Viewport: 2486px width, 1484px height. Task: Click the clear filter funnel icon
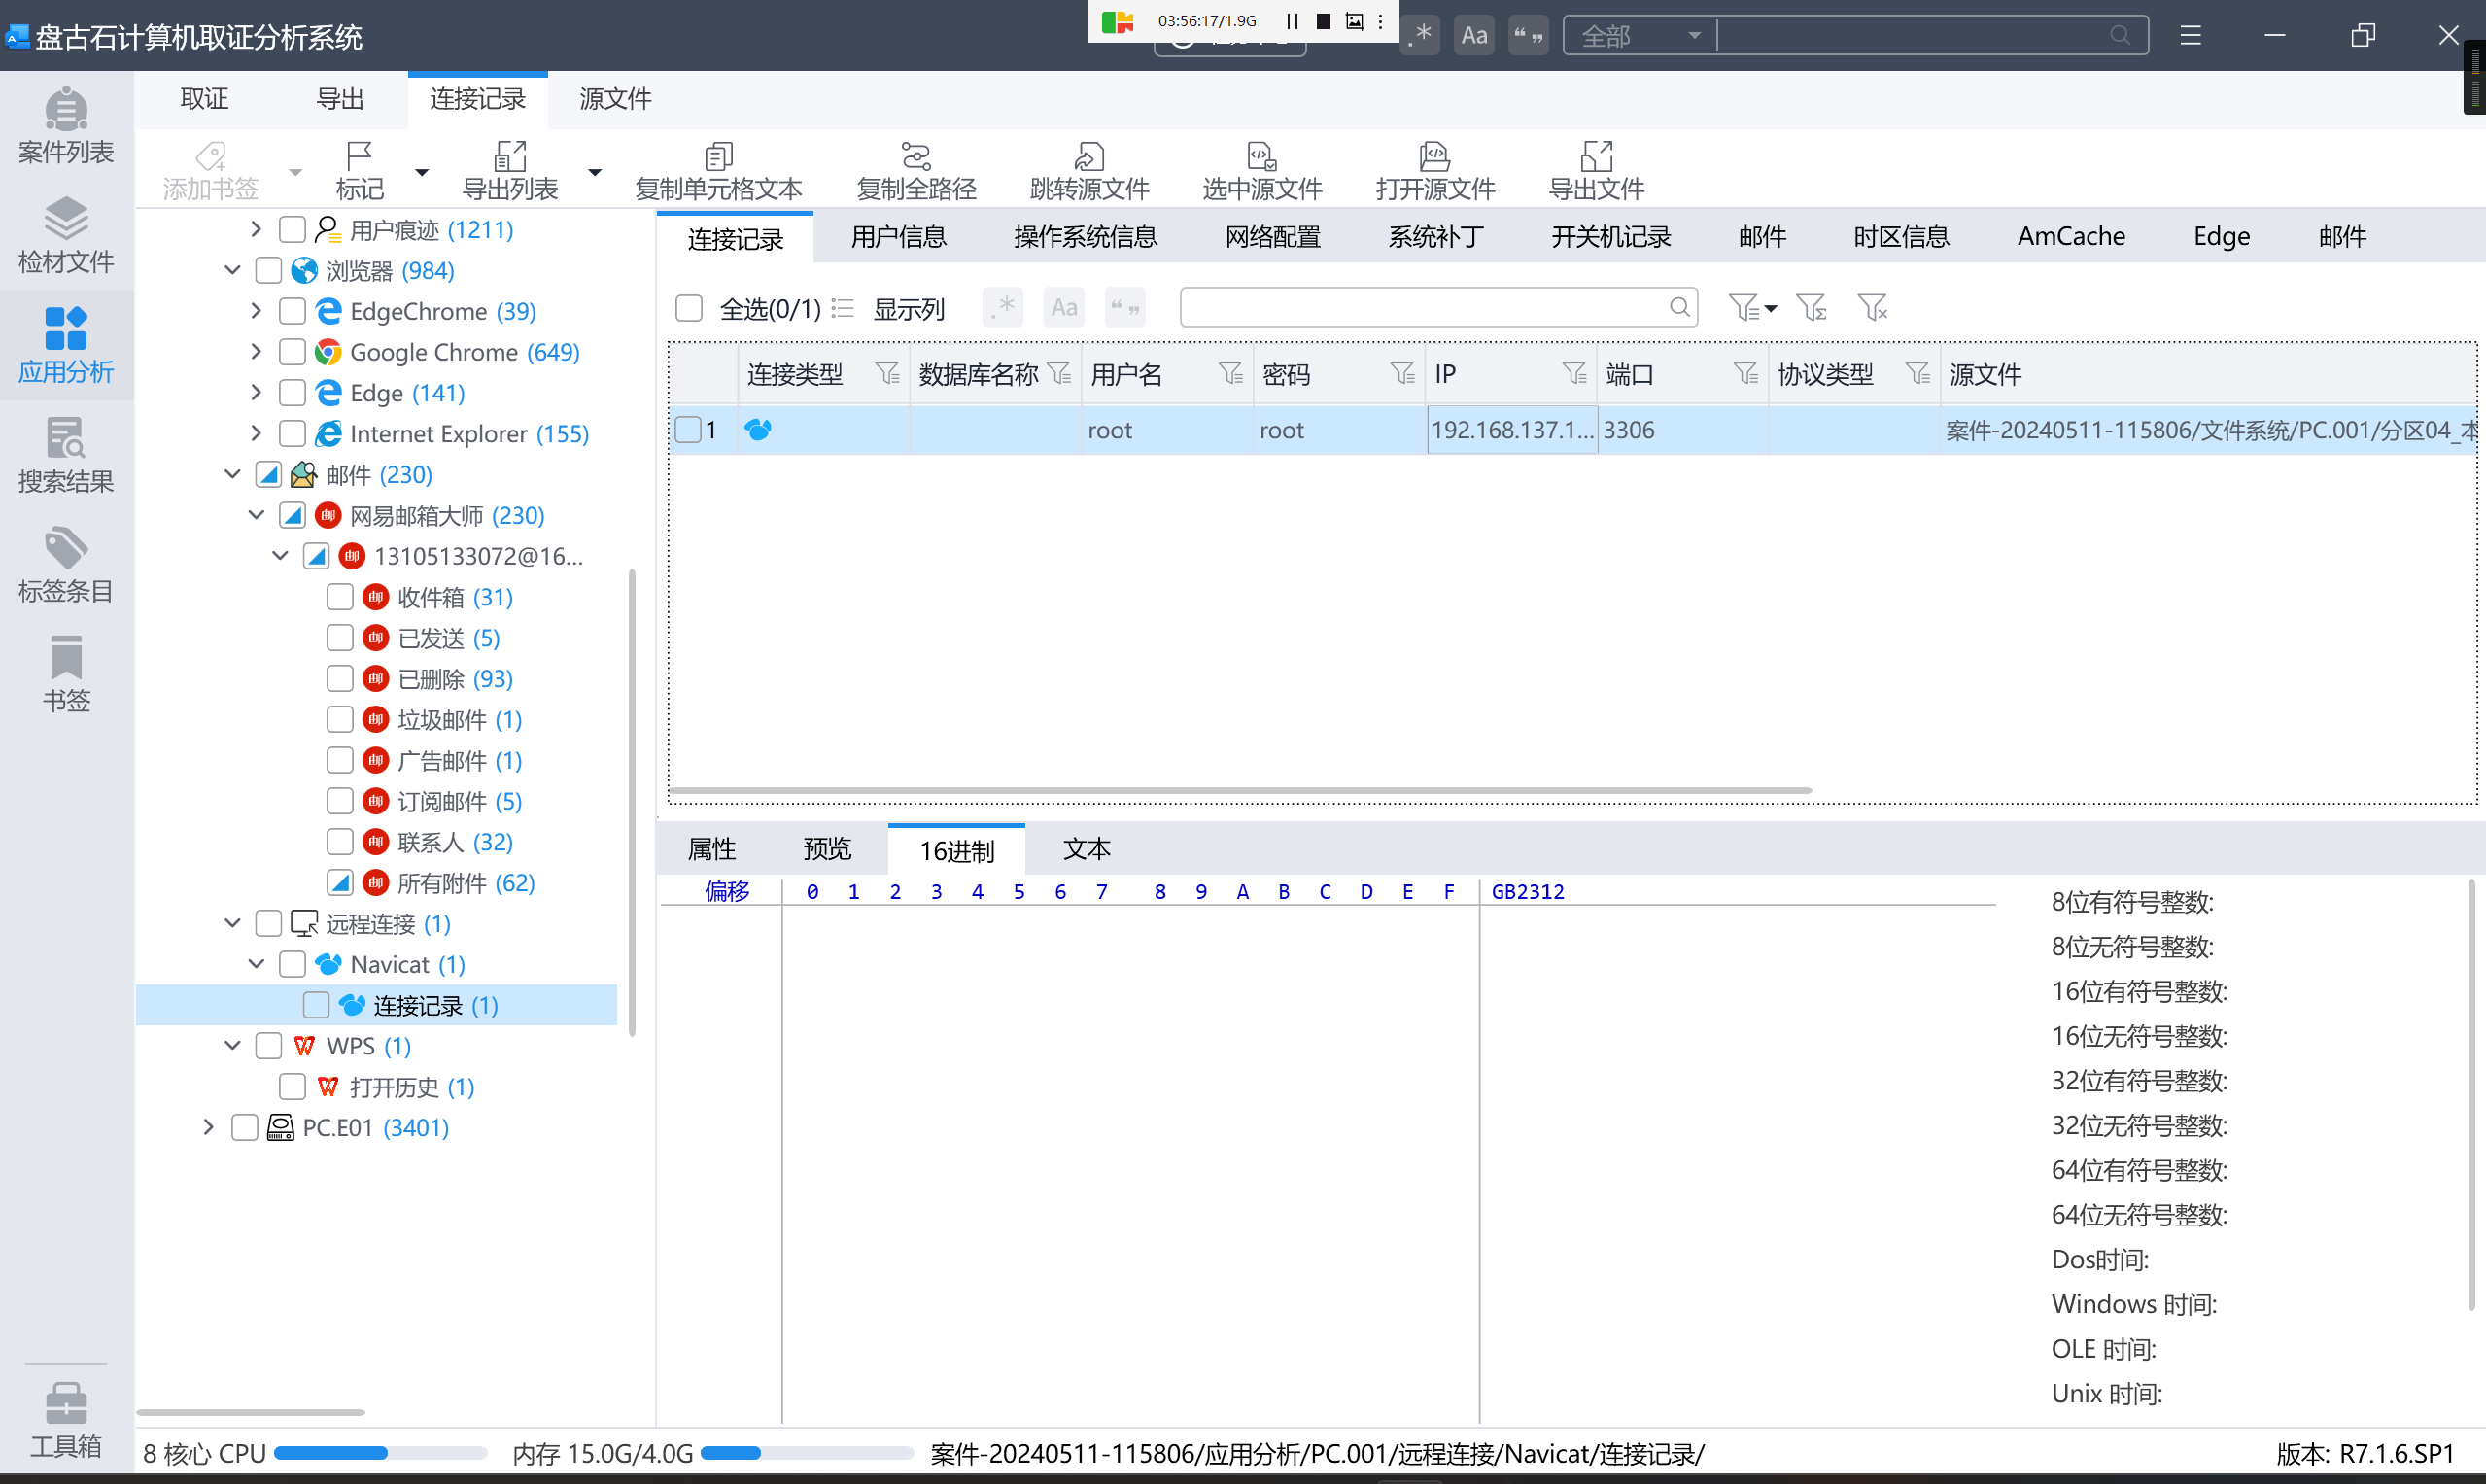pos(1871,307)
